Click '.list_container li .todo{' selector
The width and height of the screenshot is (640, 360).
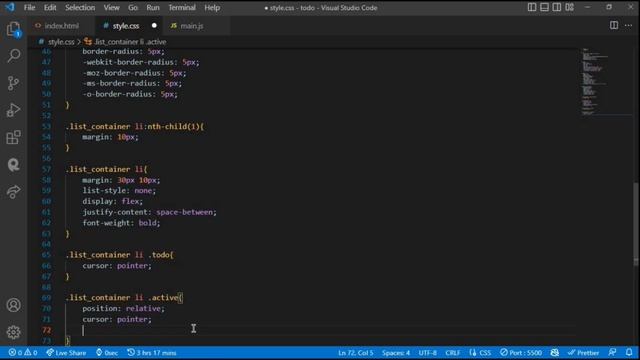pos(120,255)
